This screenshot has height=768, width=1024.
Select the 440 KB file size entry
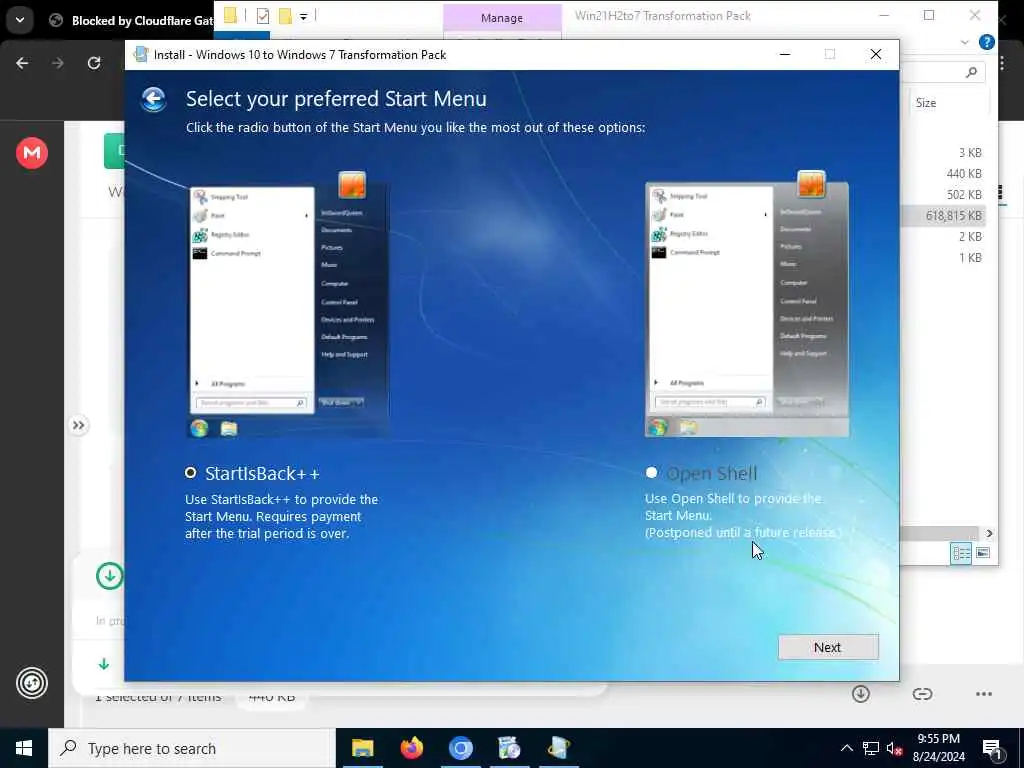(964, 174)
